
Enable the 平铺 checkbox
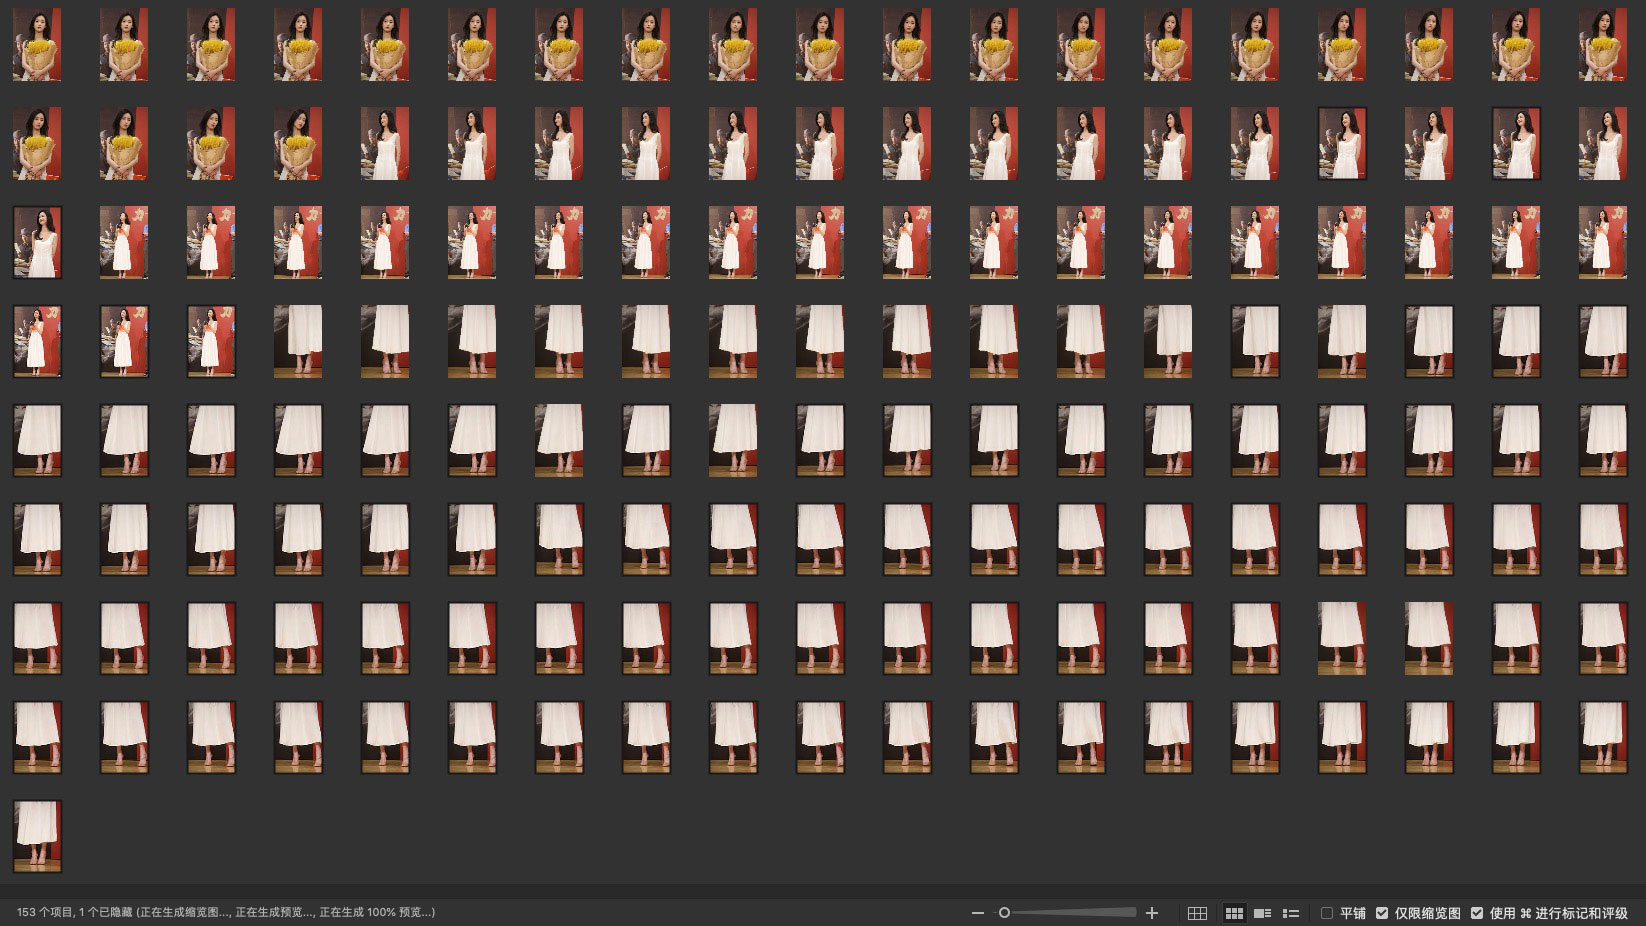(x=1327, y=913)
